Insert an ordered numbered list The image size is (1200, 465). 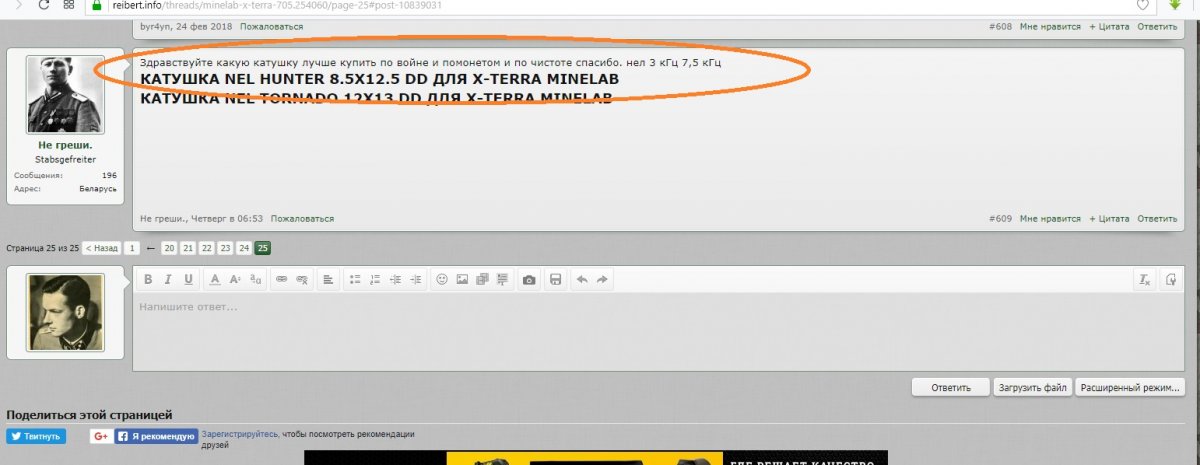point(375,280)
